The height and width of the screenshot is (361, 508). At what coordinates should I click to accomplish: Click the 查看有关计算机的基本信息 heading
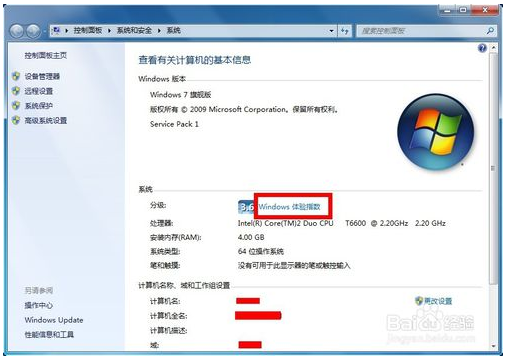click(x=195, y=60)
